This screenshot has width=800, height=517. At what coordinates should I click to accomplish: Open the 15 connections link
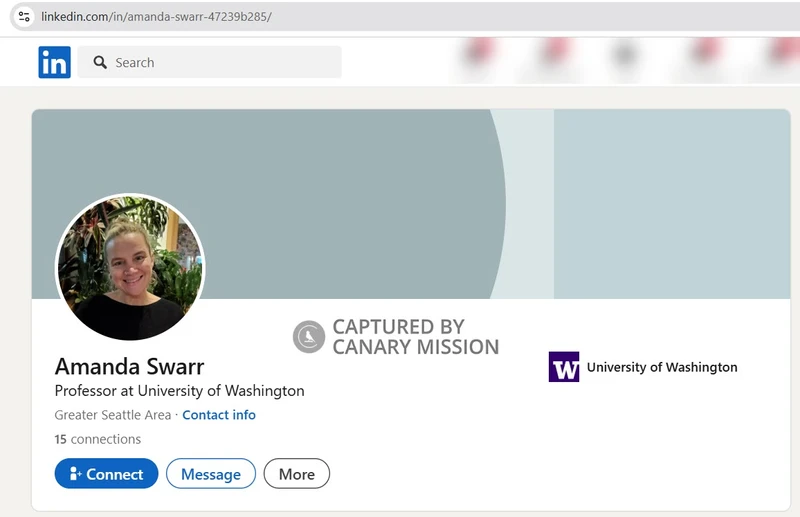(97, 439)
